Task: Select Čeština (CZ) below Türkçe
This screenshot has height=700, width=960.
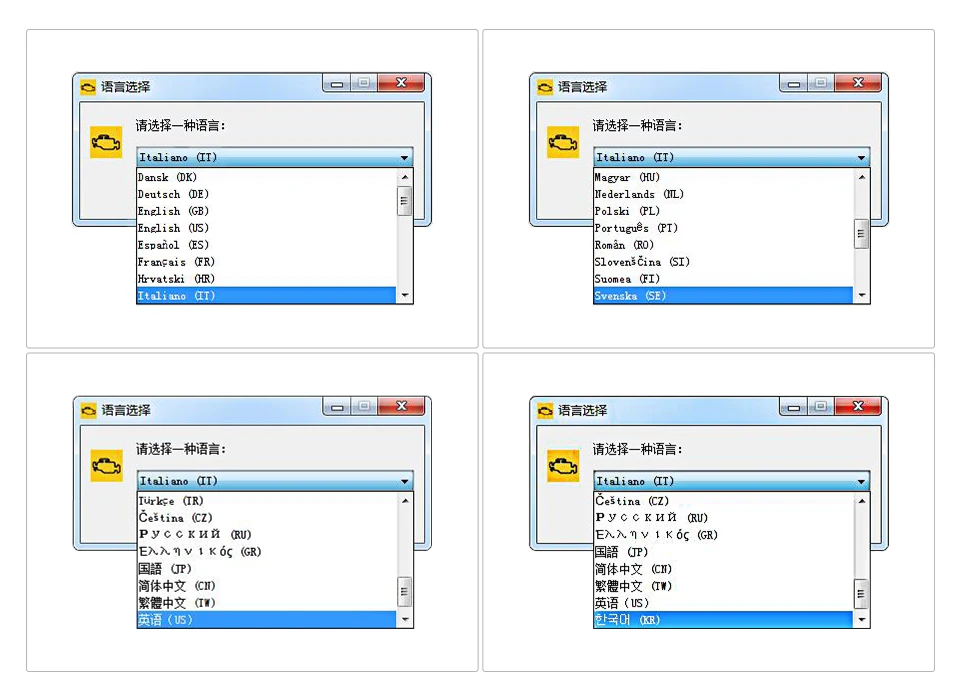Action: pyautogui.click(x=267, y=517)
